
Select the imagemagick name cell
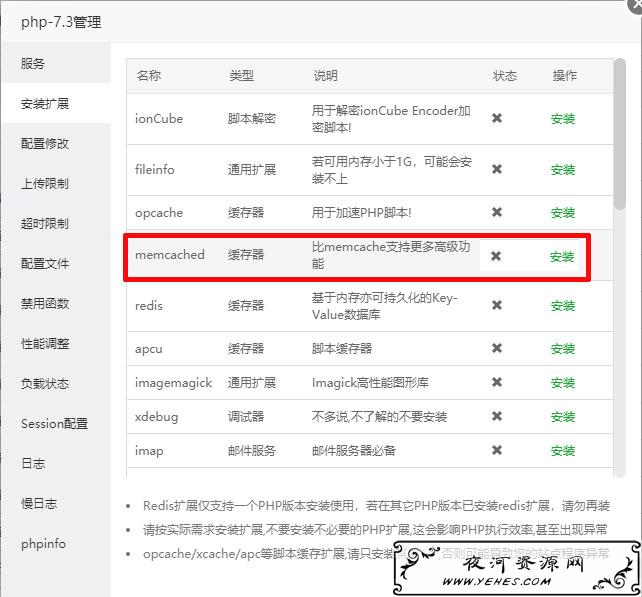[174, 383]
